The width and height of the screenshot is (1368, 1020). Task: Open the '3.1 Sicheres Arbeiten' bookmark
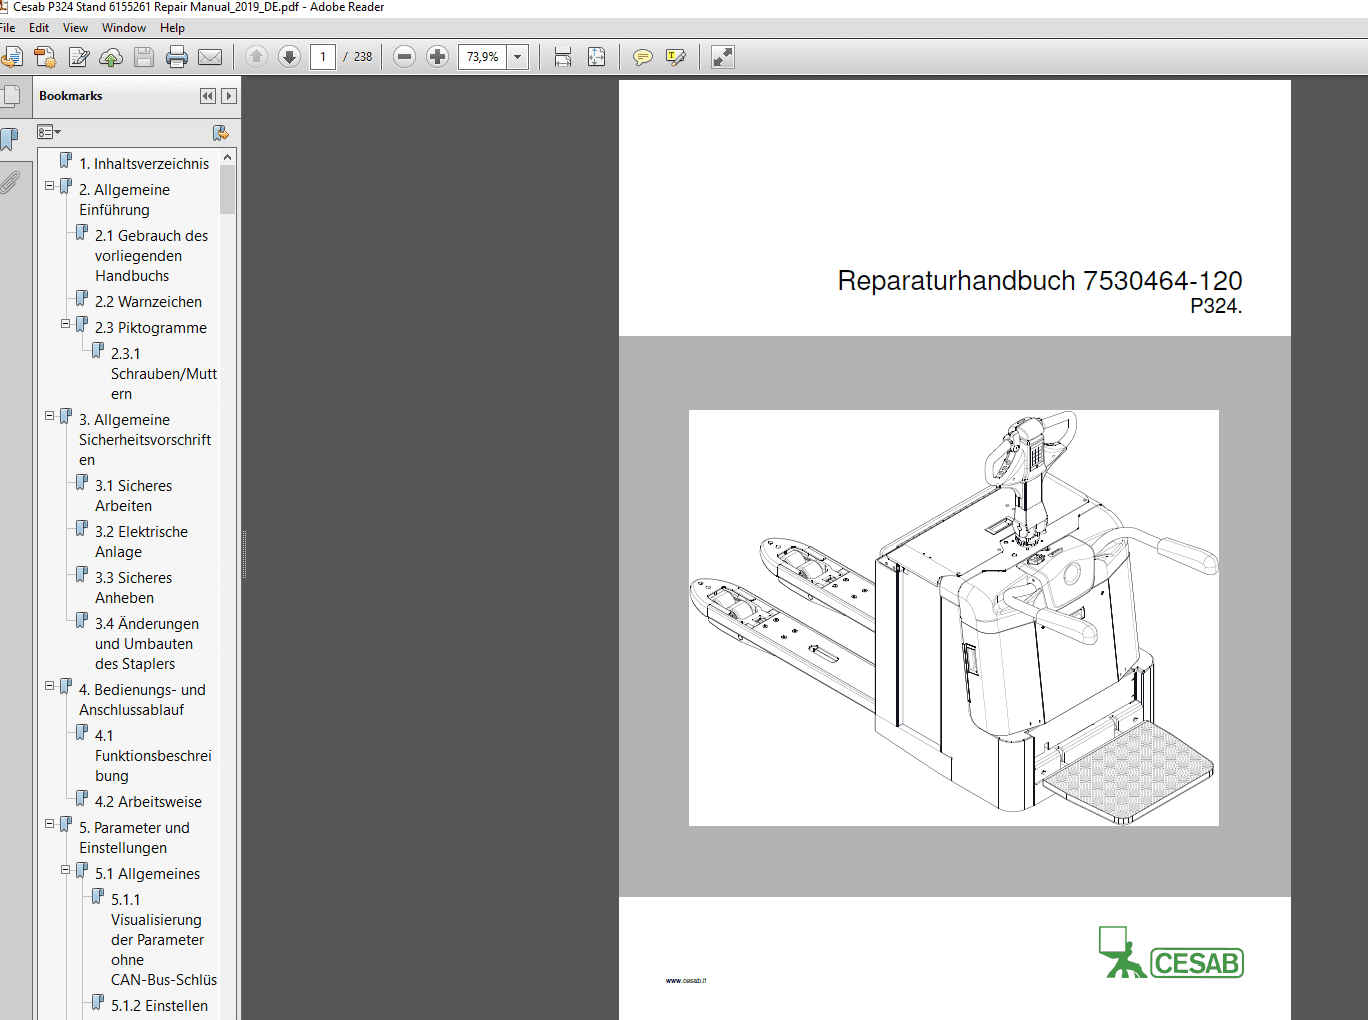pyautogui.click(x=133, y=496)
